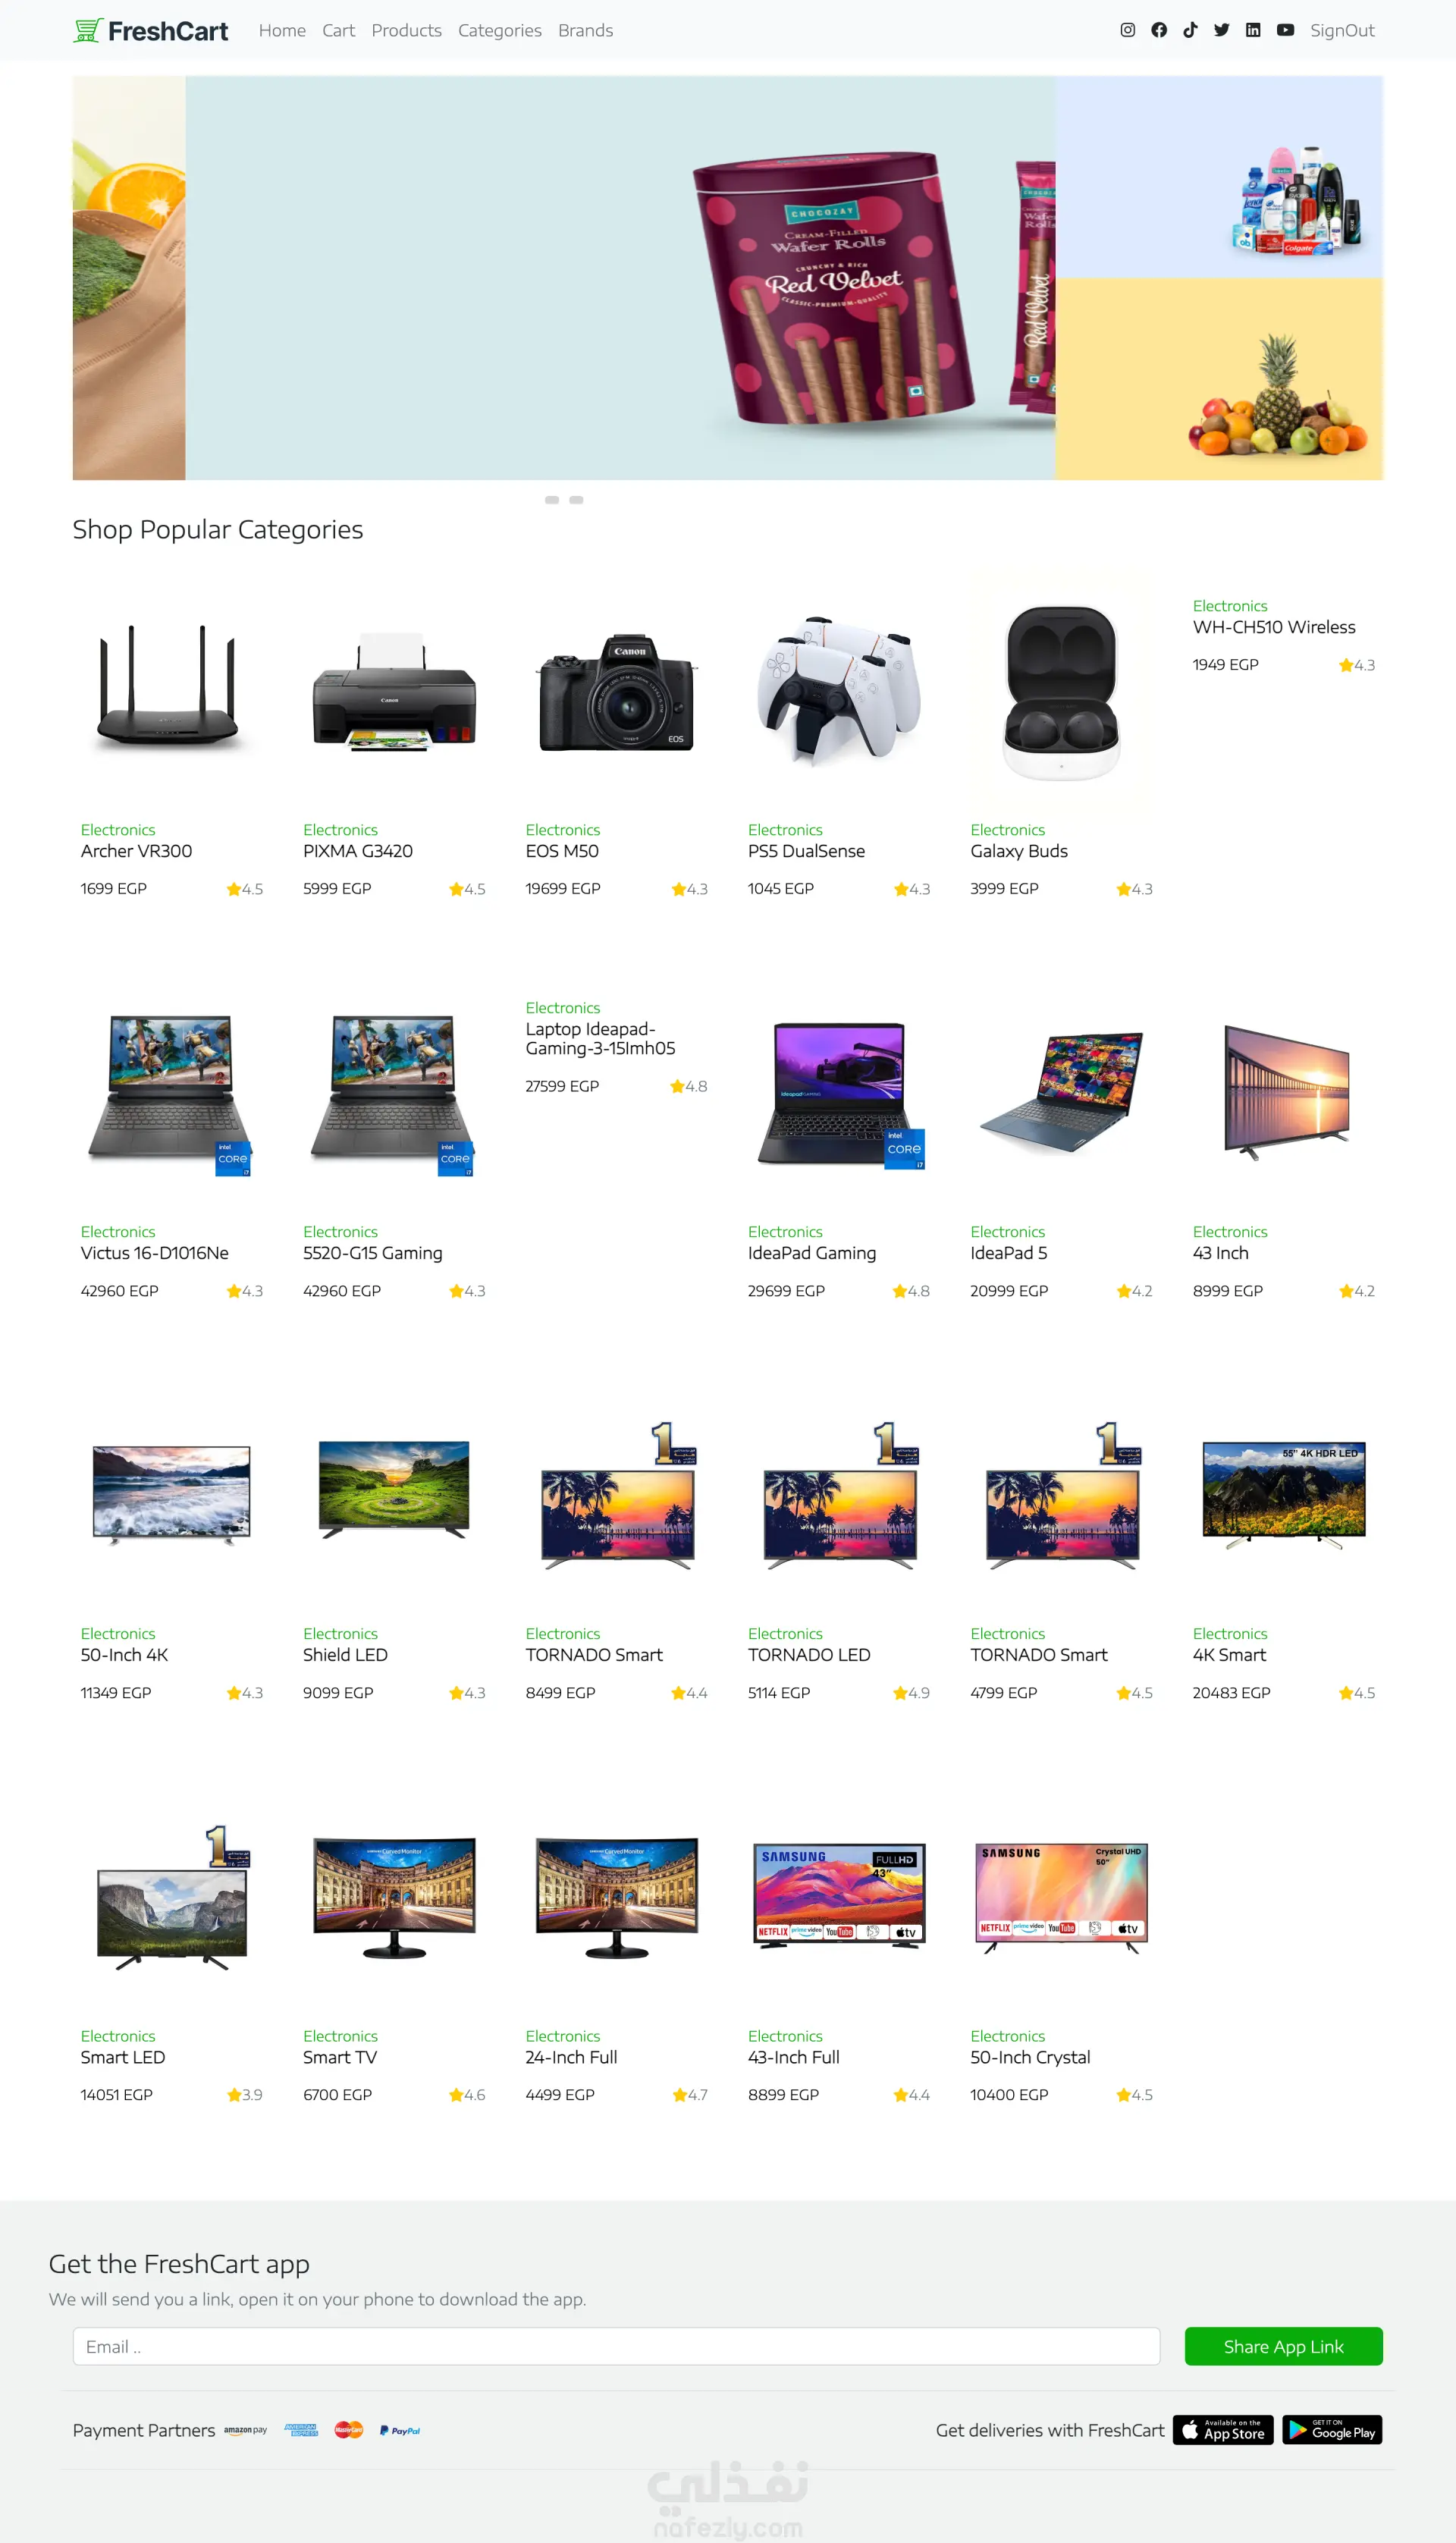Tap the App Store download badge

pos(1223,2429)
